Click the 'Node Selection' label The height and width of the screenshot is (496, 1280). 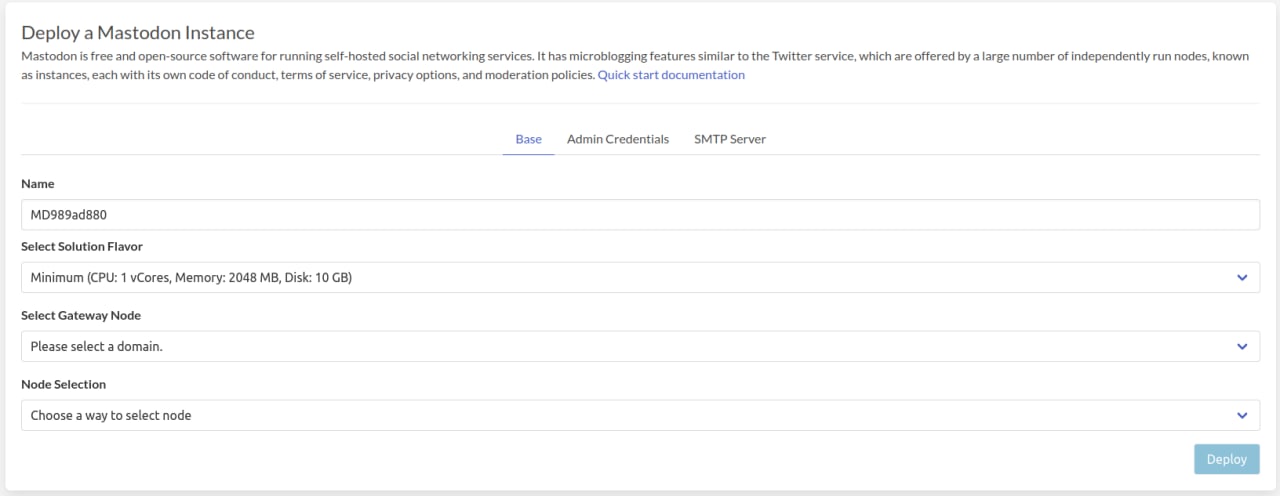[x=63, y=384]
